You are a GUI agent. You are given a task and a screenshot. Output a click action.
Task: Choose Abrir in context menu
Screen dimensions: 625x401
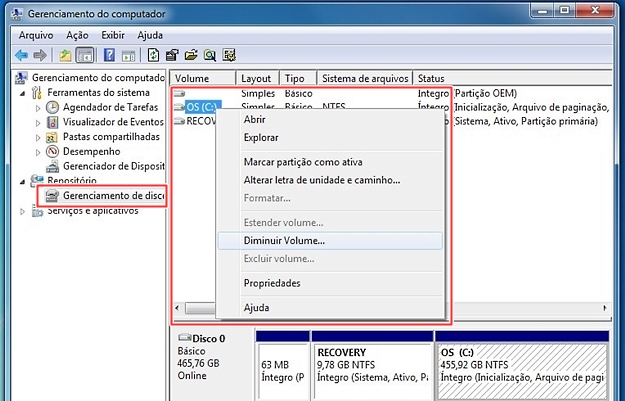click(x=331, y=119)
